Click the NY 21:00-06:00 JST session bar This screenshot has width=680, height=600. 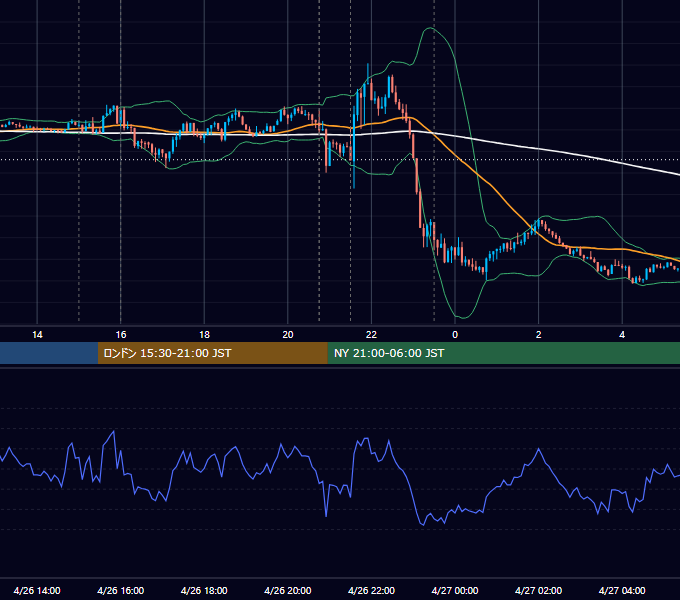tap(503, 353)
